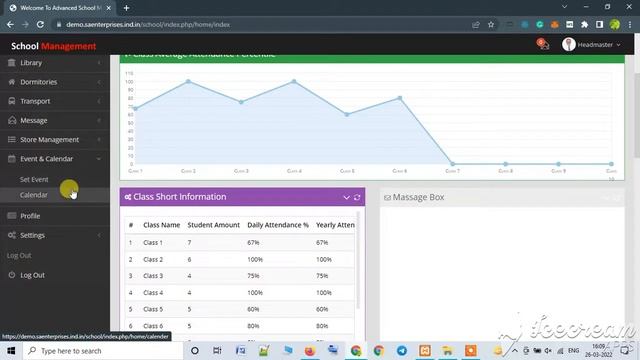This screenshot has width=640, height=360.
Task: Click the page vertical scrollbar
Action: coord(637,115)
